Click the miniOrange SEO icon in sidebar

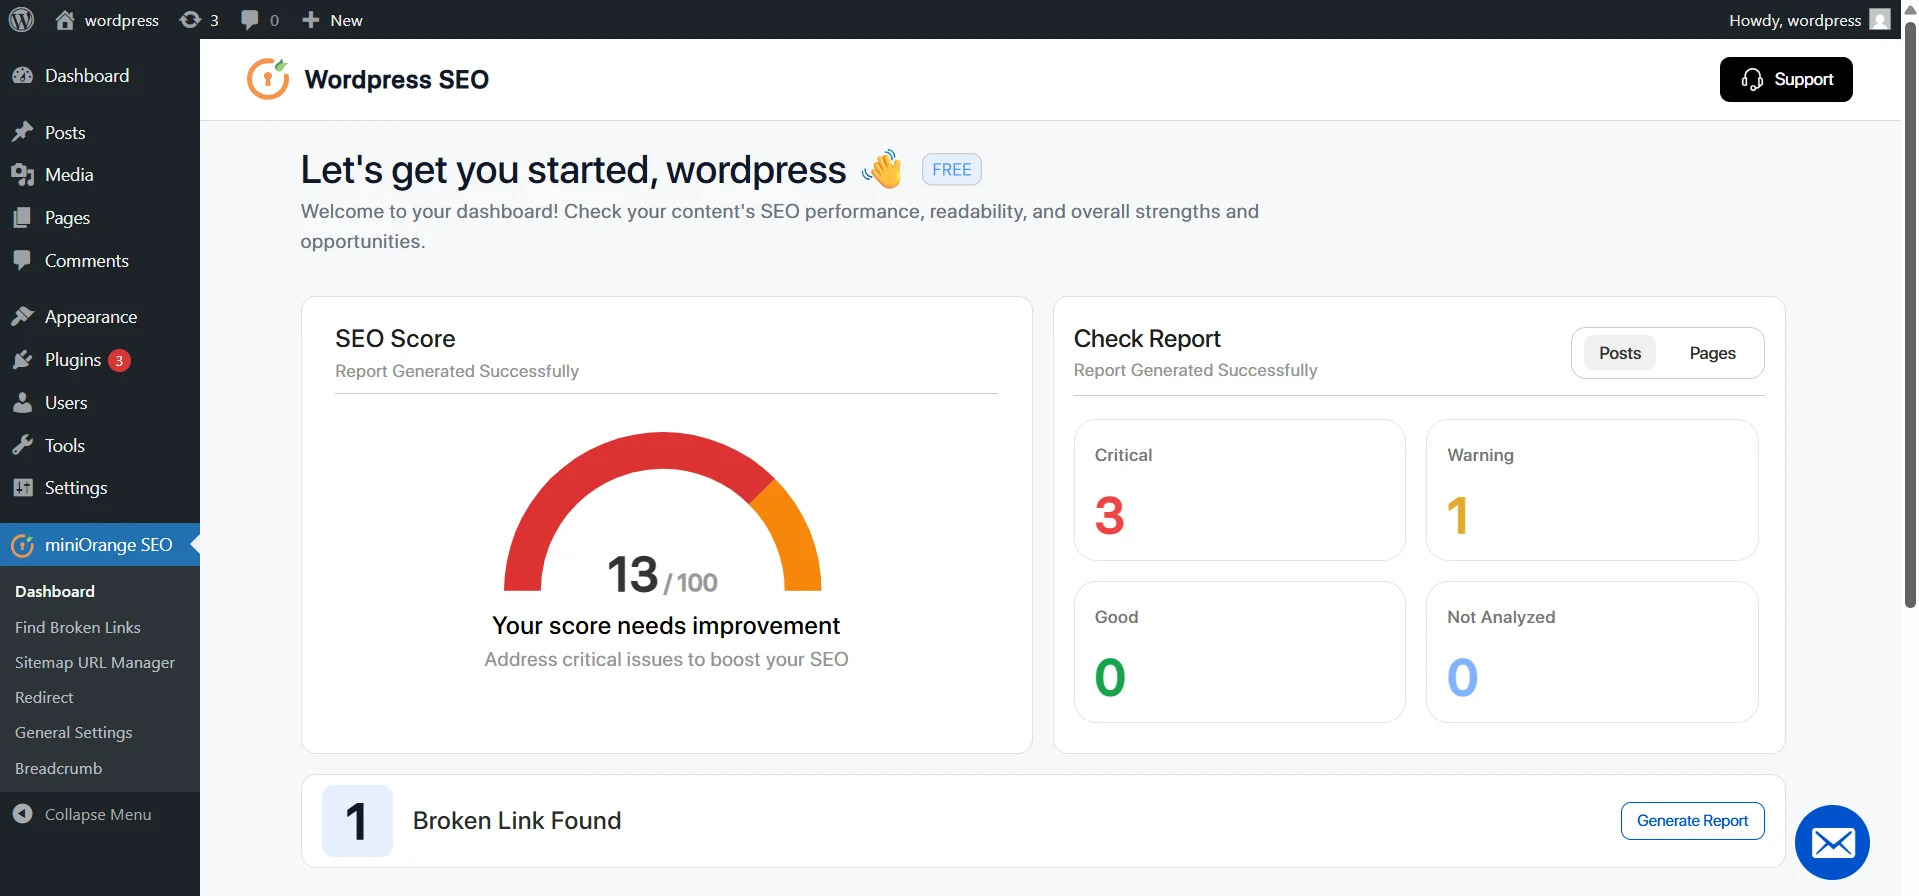point(22,545)
